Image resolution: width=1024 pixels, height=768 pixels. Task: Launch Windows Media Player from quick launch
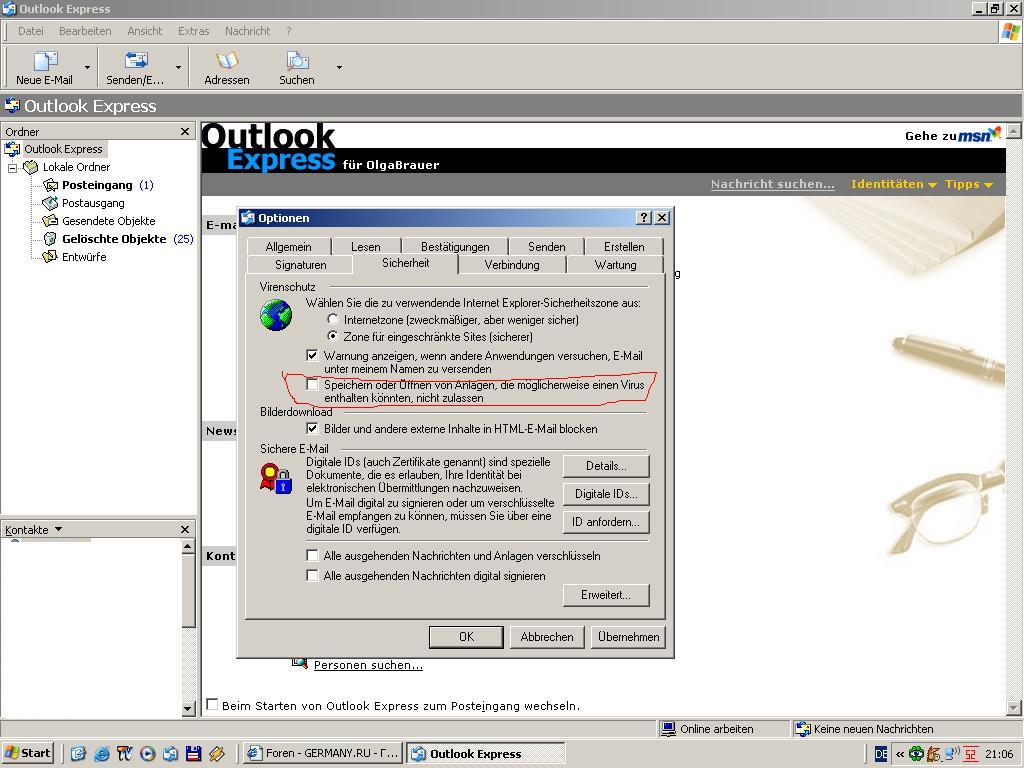pos(148,754)
